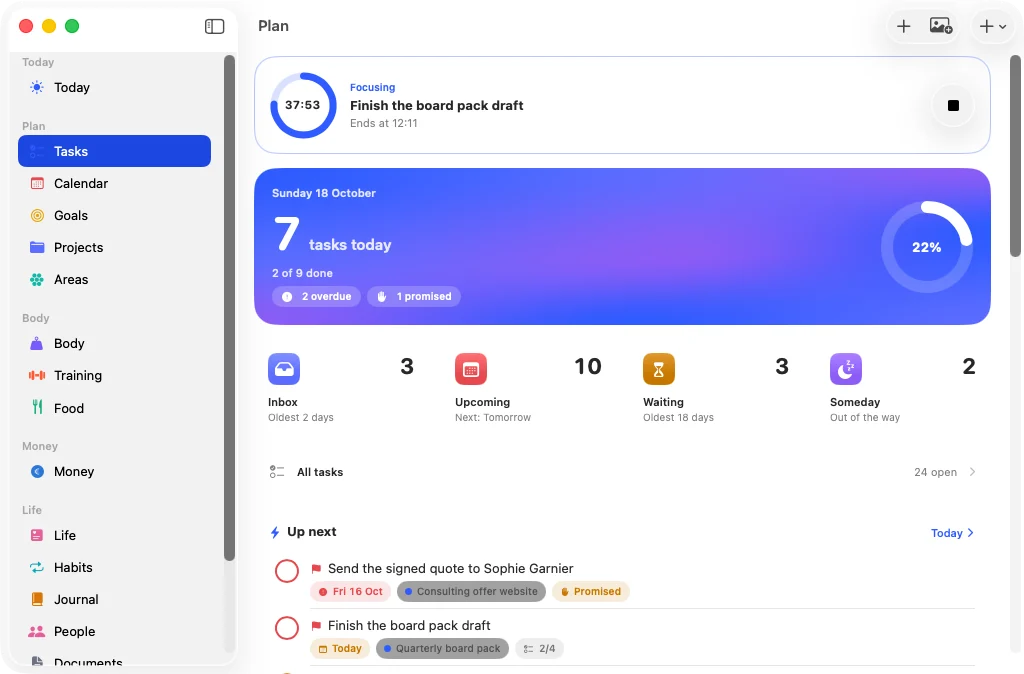Screen dimensions: 1024x674
Task: Click the plus add-task toolbar button
Action: [903, 26]
